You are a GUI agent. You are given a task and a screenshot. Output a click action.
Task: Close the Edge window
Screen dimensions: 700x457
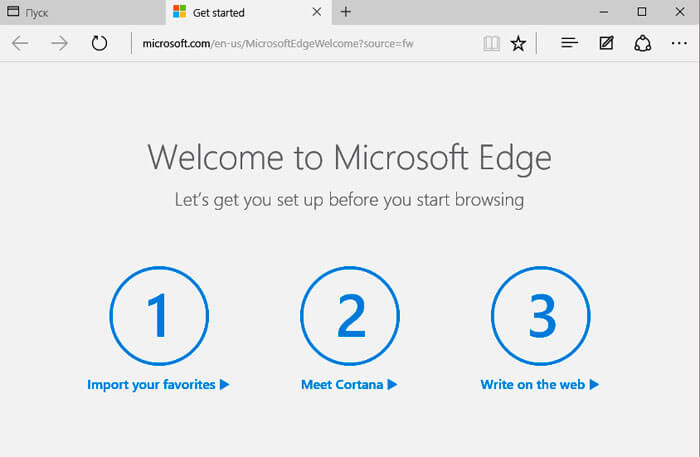point(680,12)
